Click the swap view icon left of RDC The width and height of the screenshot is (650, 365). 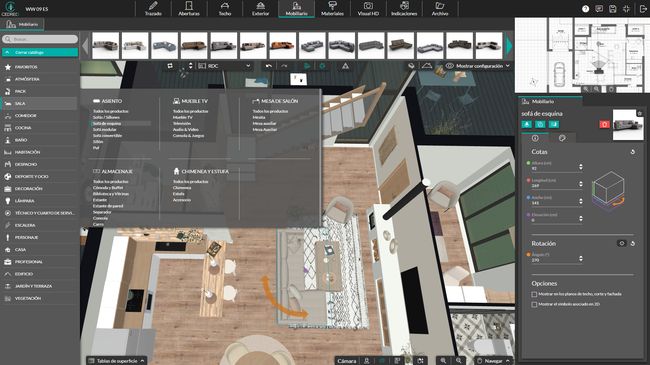pyautogui.click(x=170, y=66)
